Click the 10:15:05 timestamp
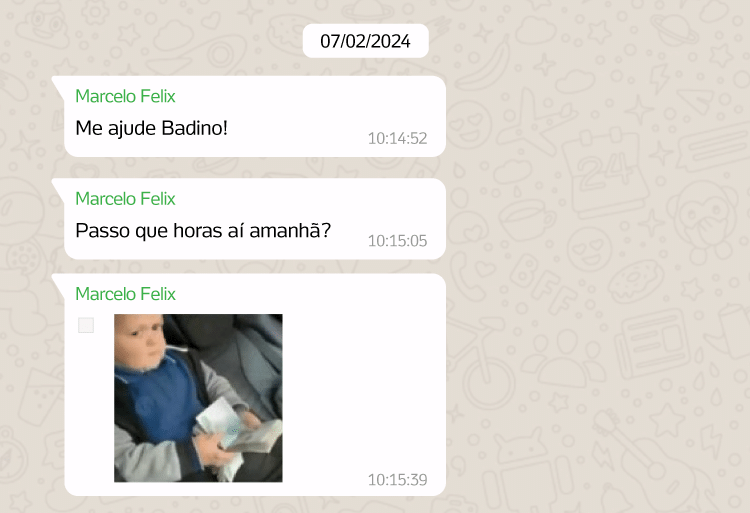Screen dimensions: 750x513 point(397,240)
